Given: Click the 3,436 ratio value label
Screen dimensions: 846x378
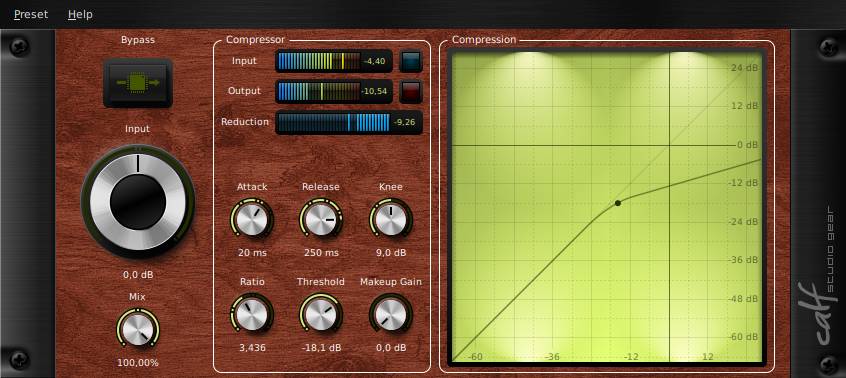Looking at the screenshot, I should click(x=252, y=348).
